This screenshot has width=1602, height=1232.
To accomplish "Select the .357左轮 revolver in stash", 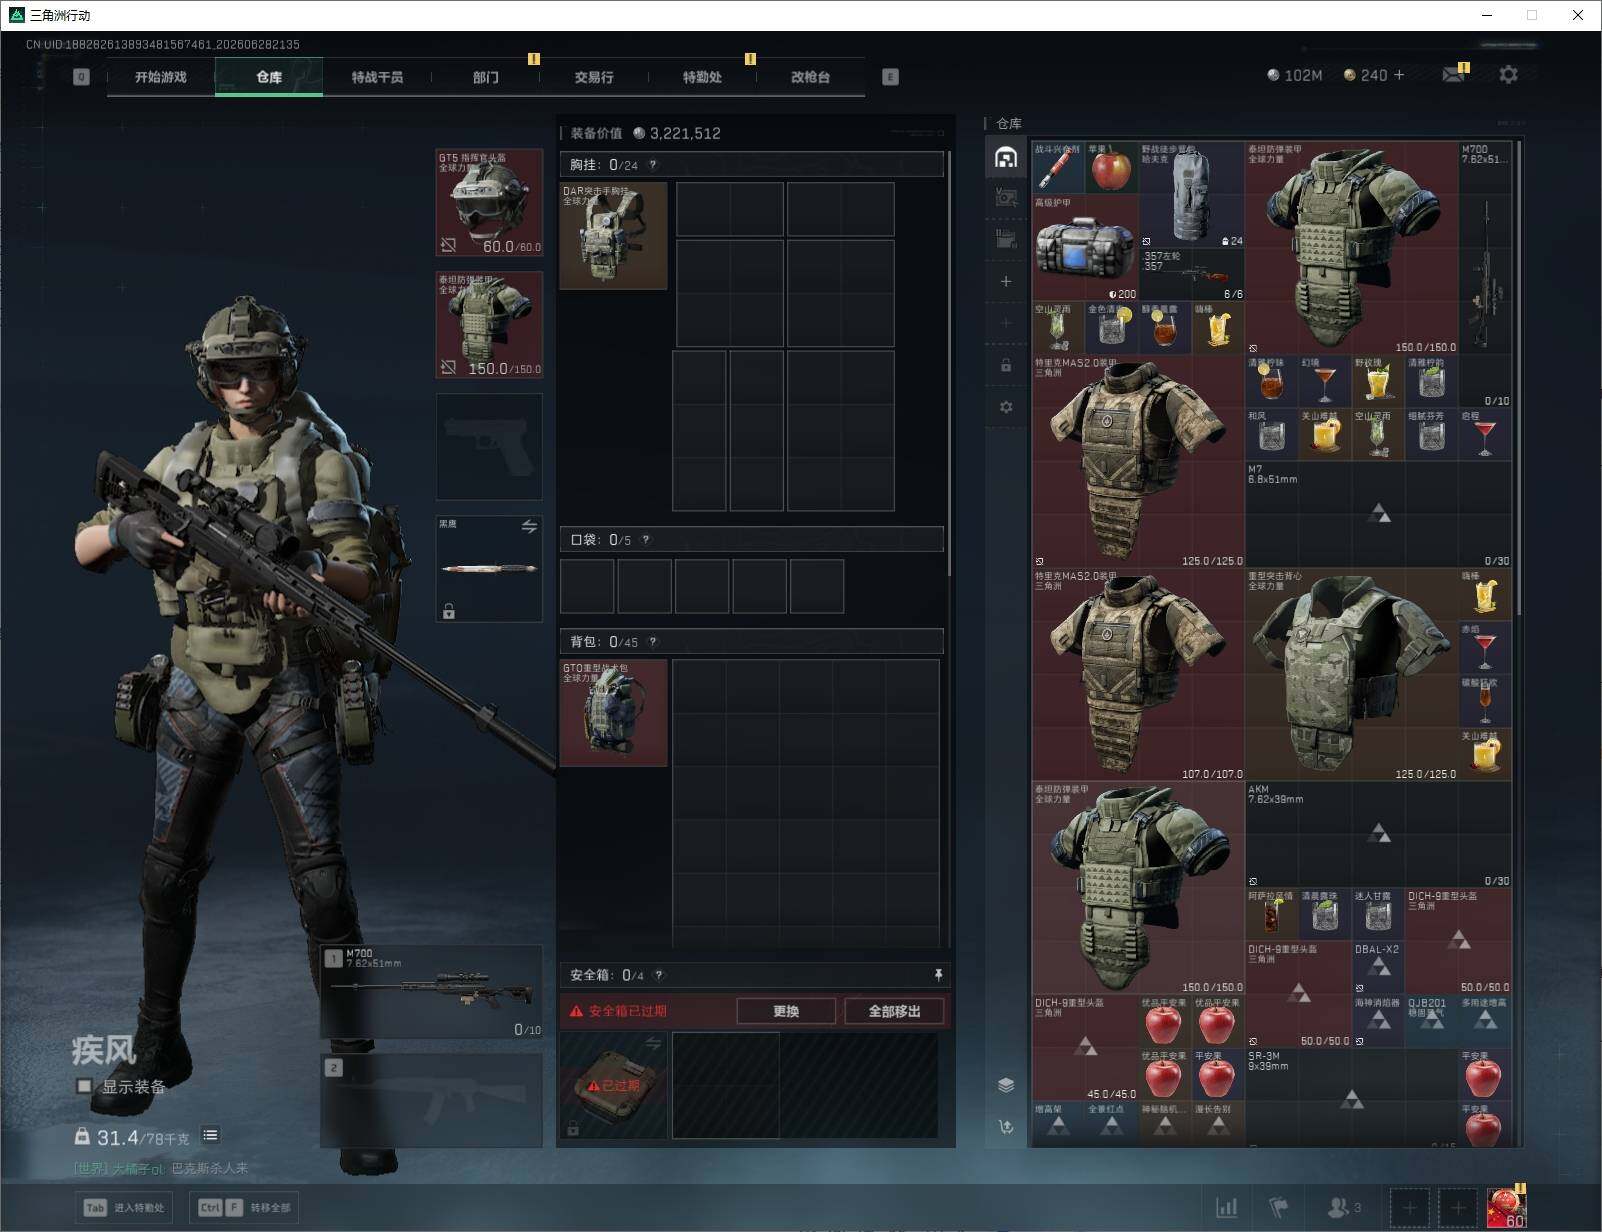I will coord(1192,275).
